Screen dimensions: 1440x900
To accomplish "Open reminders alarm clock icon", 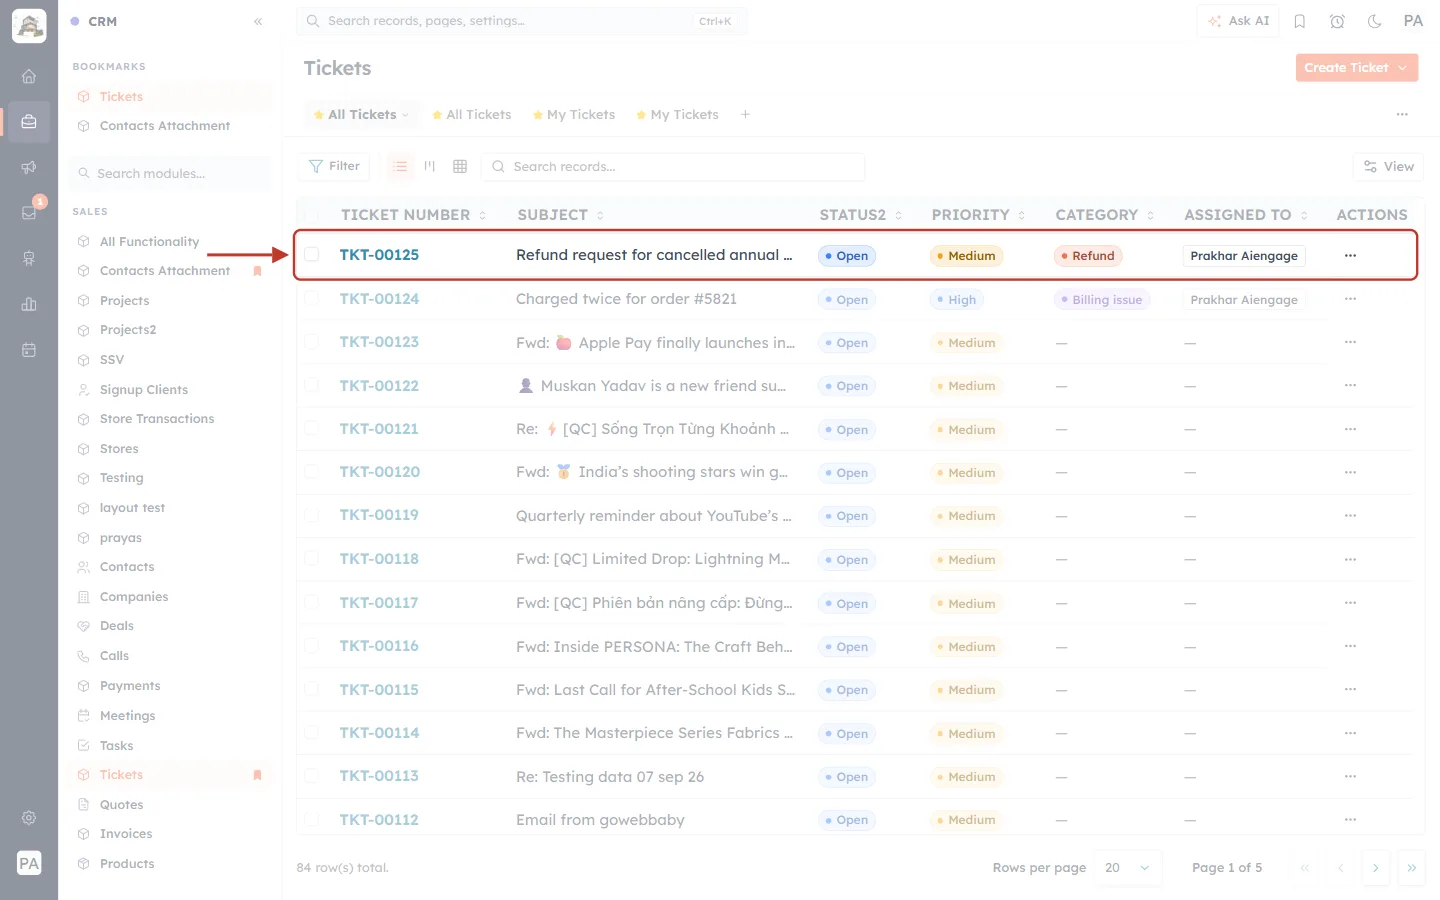I will 1337,21.
